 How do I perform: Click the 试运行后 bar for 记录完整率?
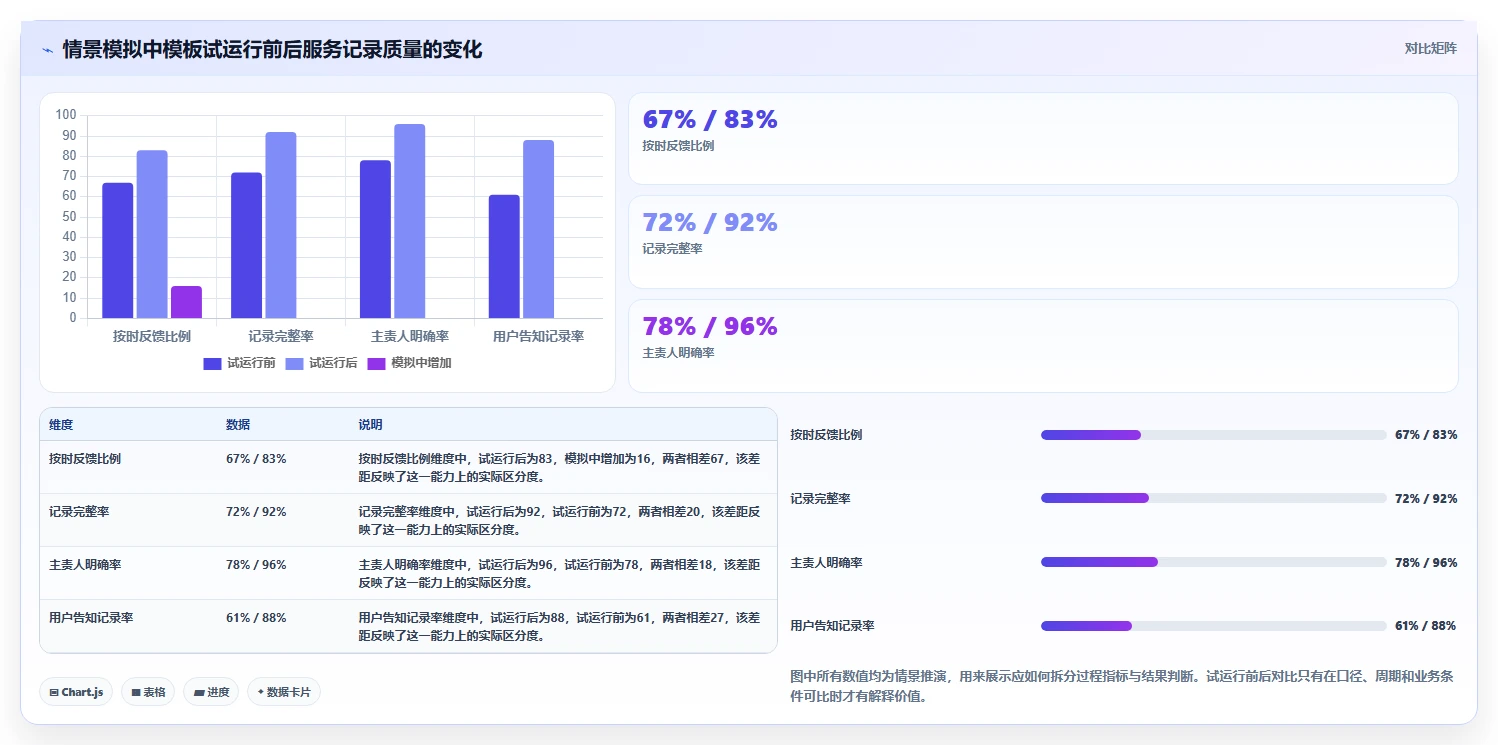[x=281, y=225]
